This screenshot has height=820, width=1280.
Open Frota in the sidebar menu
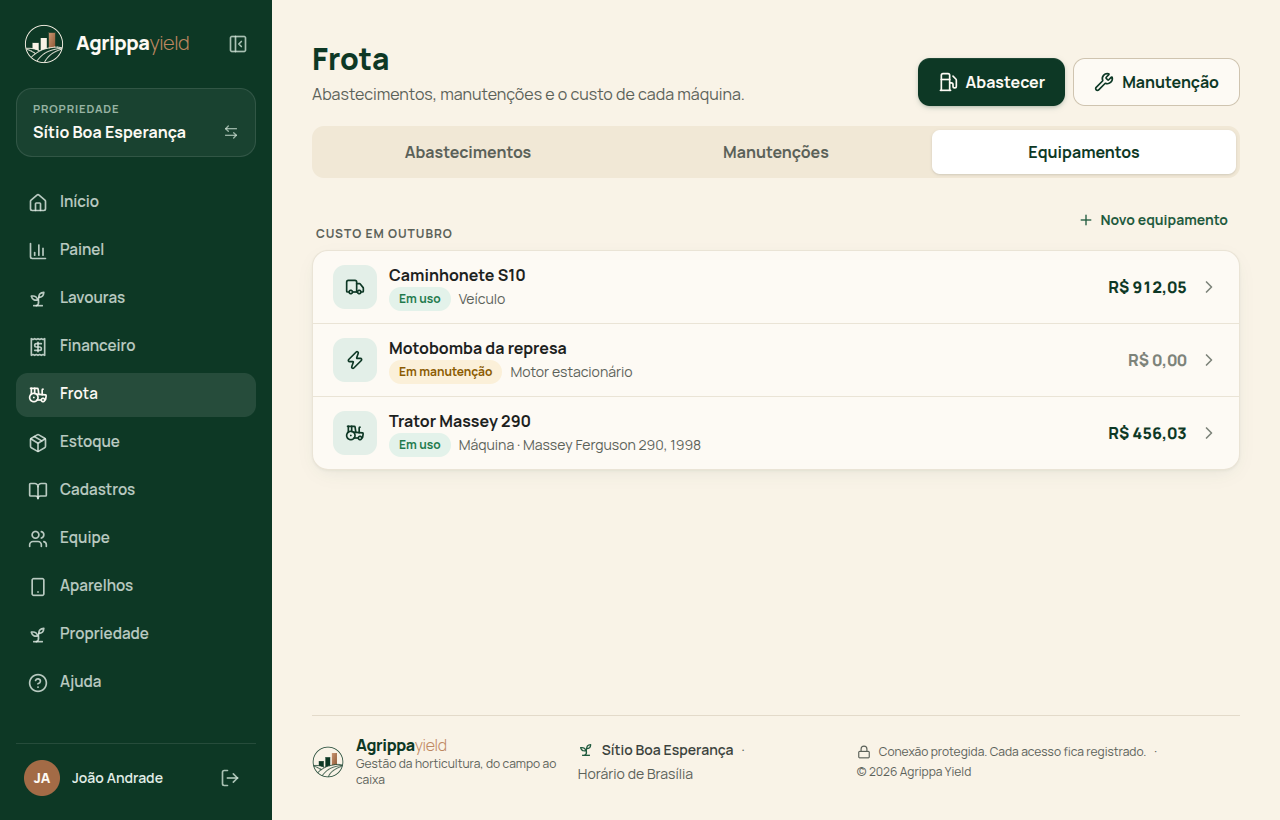click(x=136, y=394)
